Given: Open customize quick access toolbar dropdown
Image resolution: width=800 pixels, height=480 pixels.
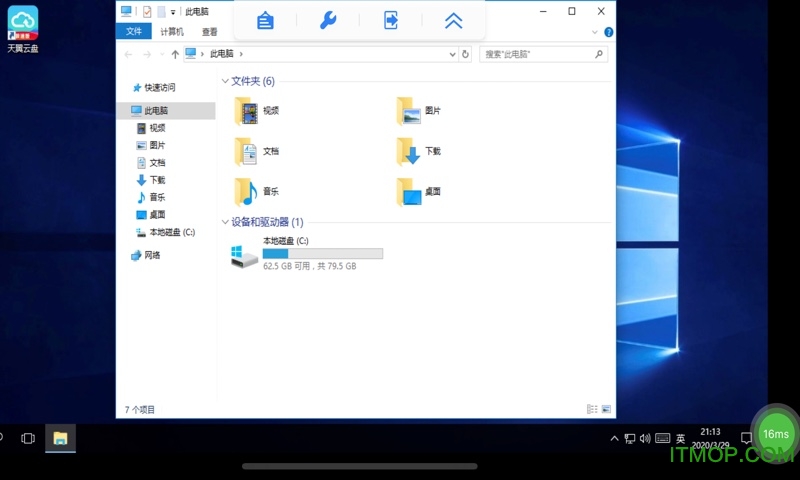Looking at the screenshot, I should coord(173,12).
